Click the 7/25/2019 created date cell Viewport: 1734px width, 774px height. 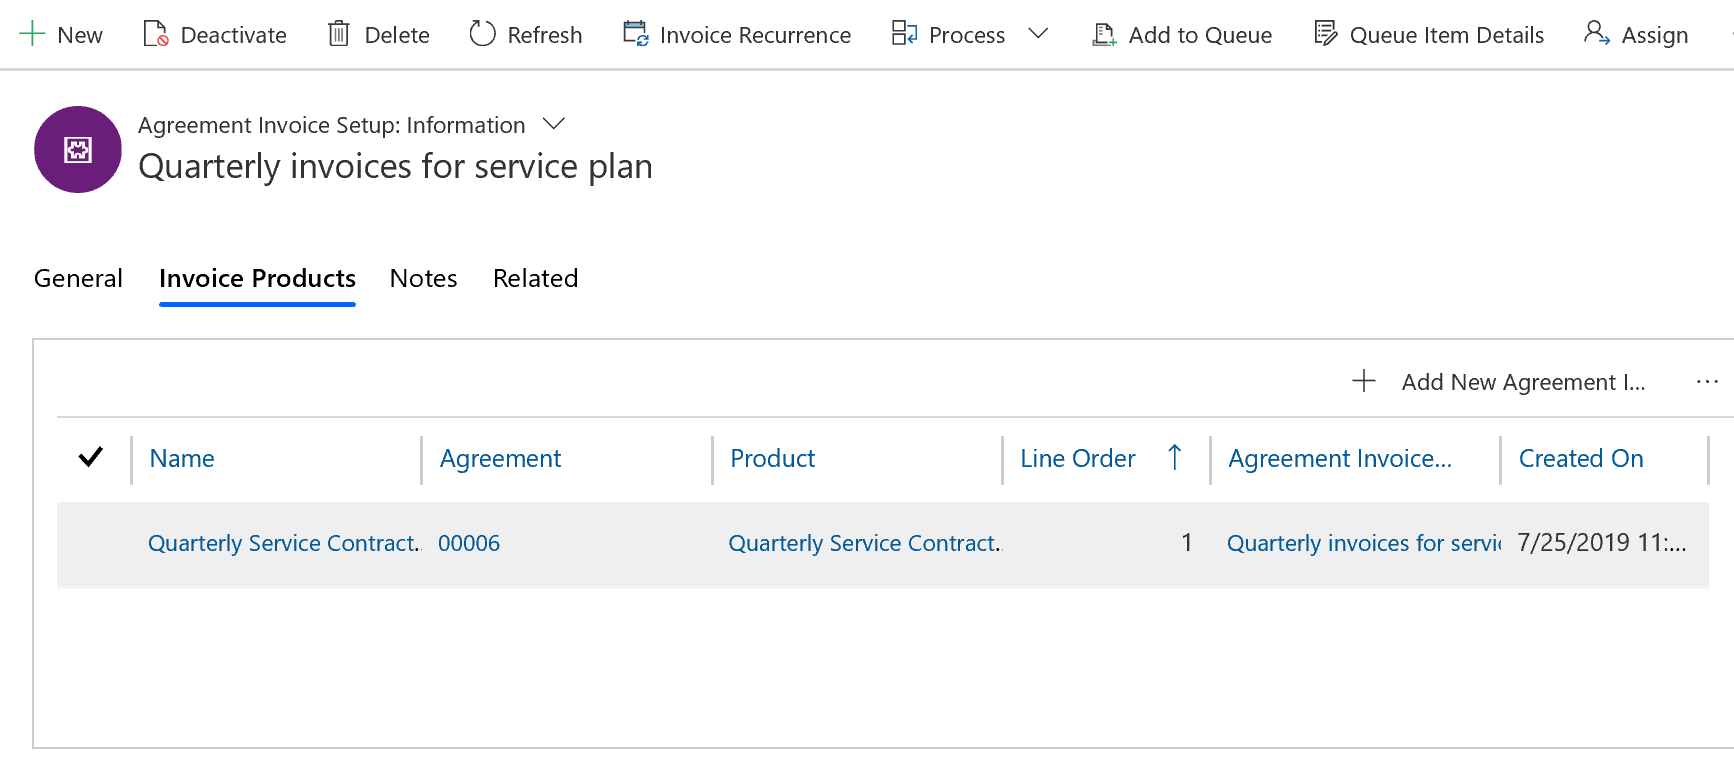click(x=1602, y=542)
